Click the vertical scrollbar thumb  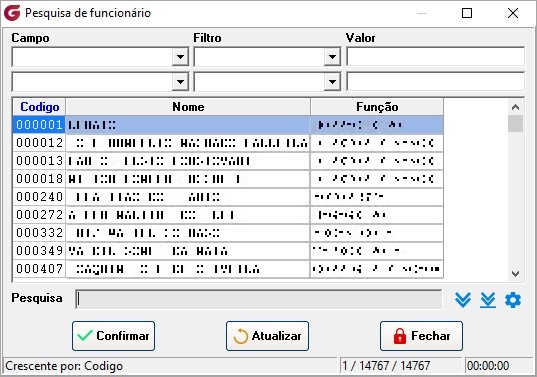click(515, 124)
